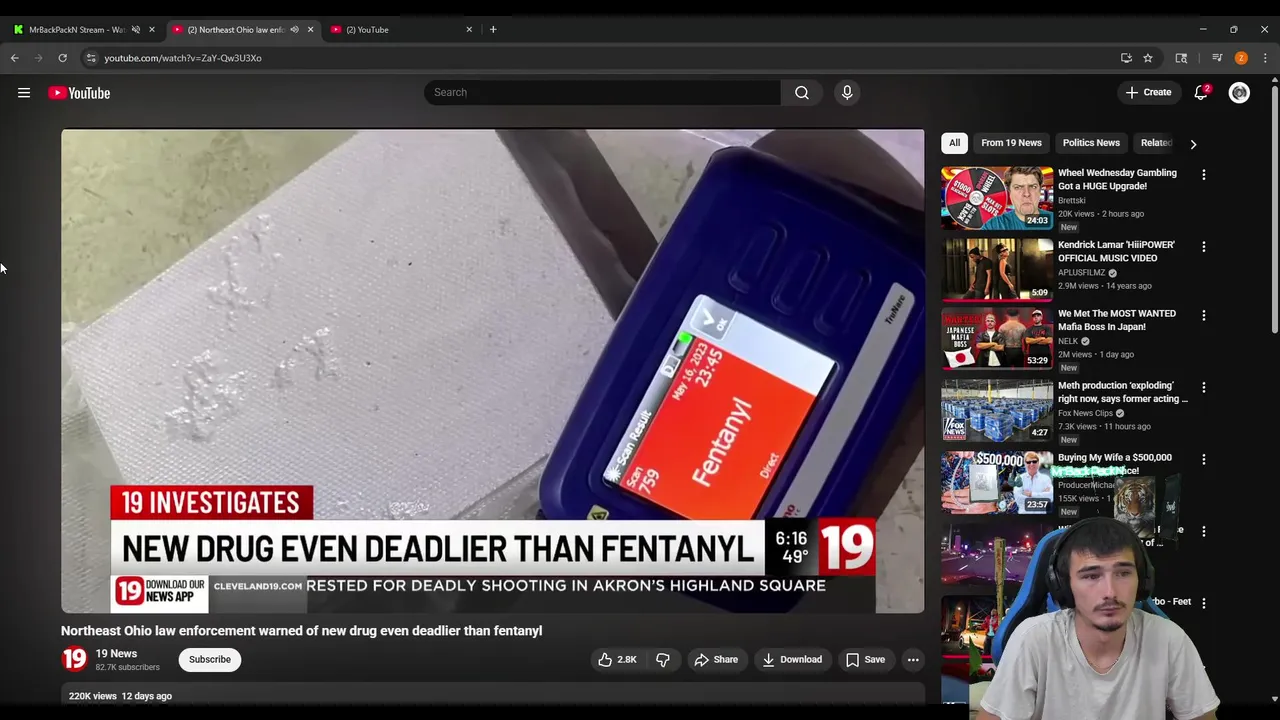
Task: Go to YouTube home via logo
Action: click(x=79, y=93)
